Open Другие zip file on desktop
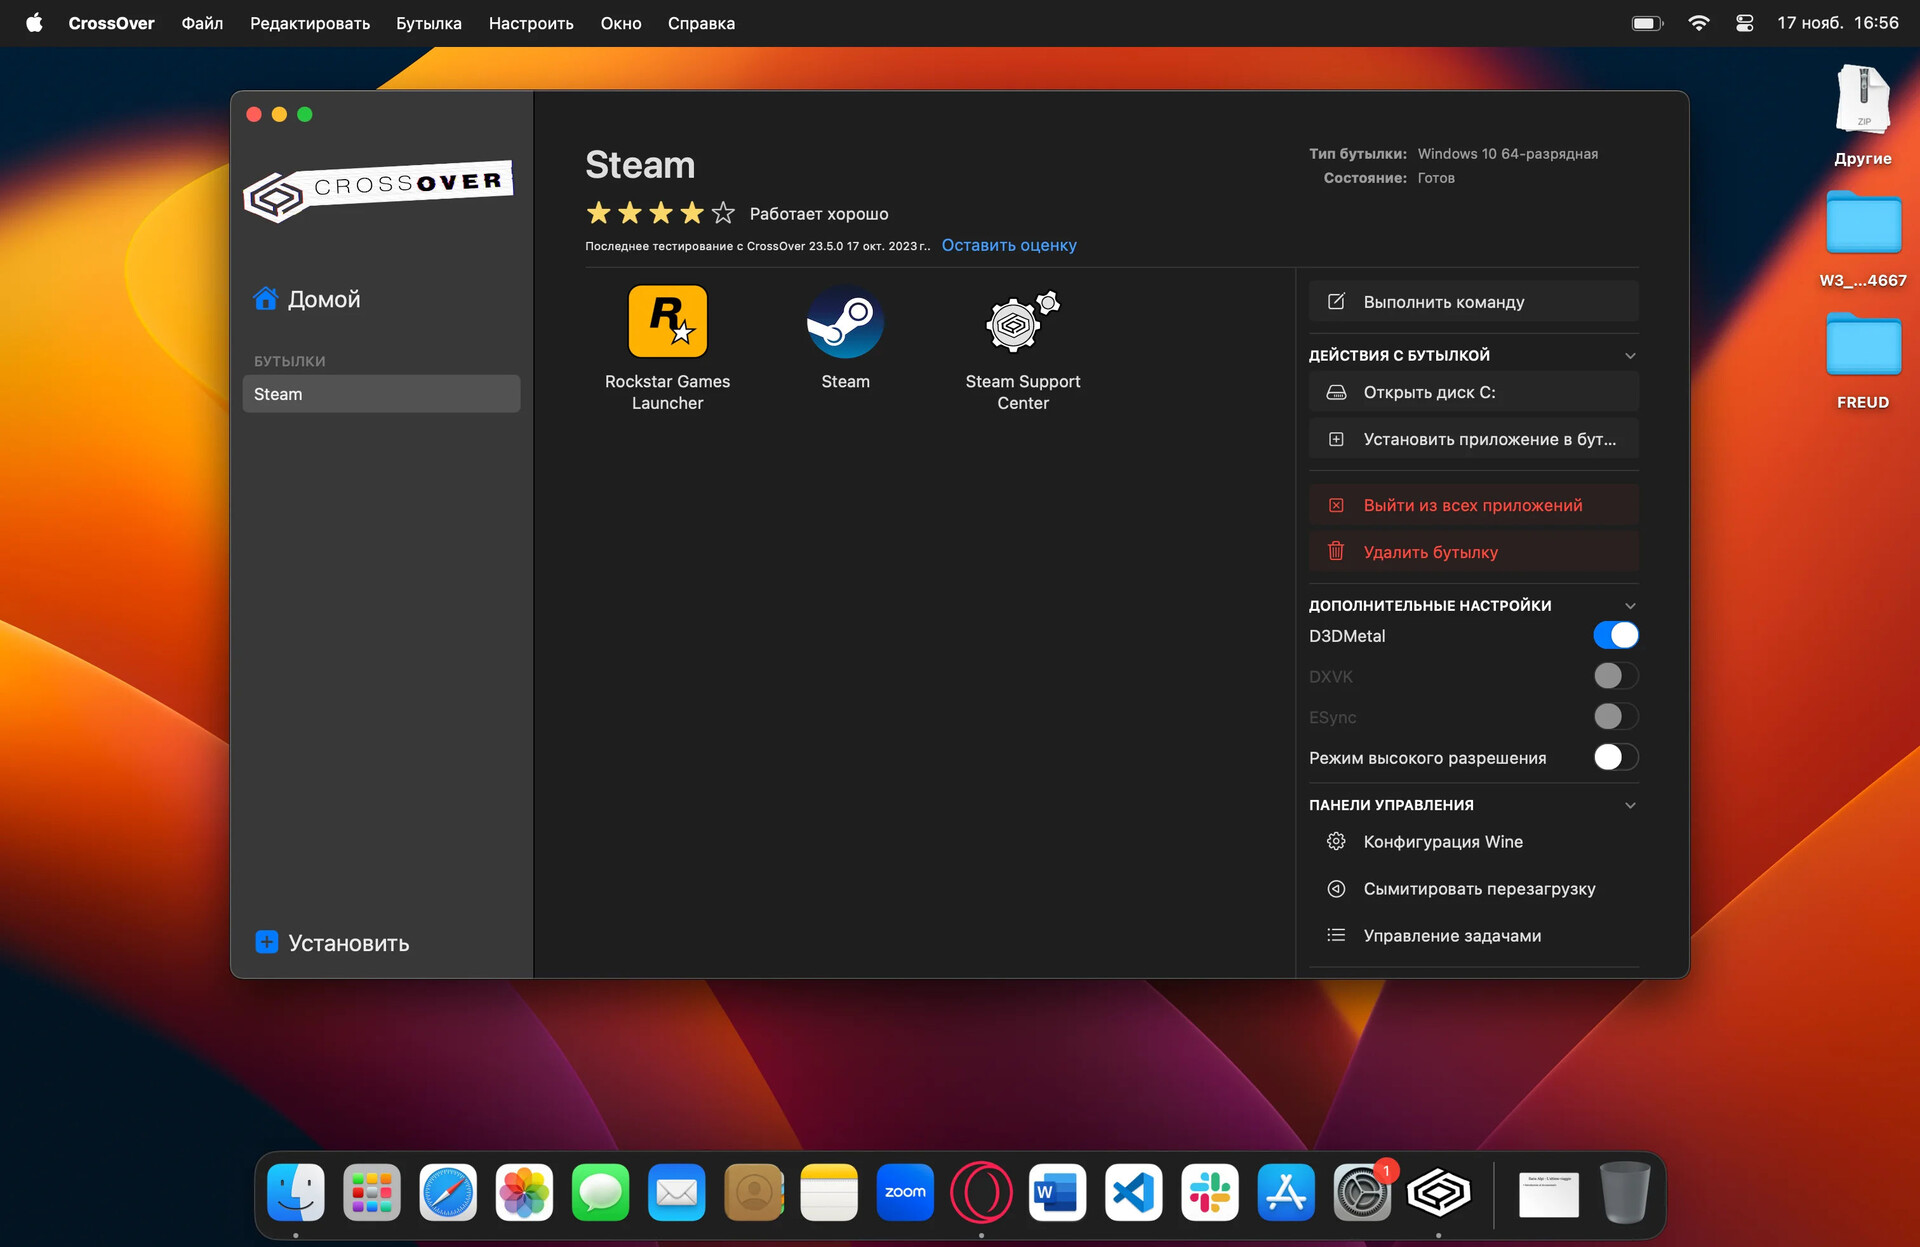 tap(1862, 115)
